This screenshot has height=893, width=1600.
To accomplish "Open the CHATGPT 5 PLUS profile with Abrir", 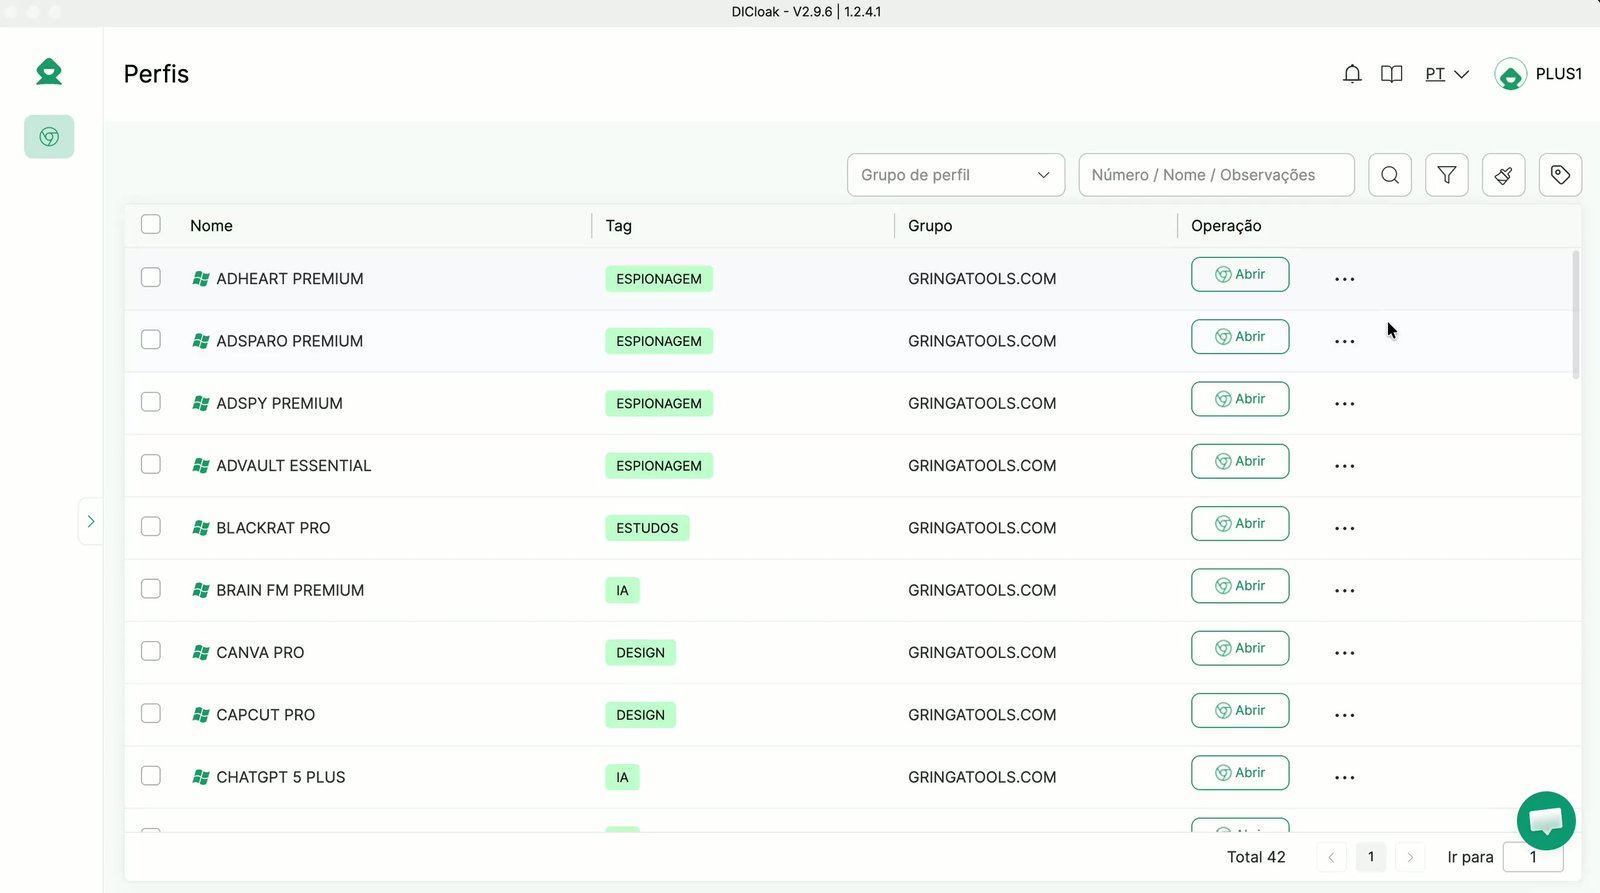I will point(1240,773).
